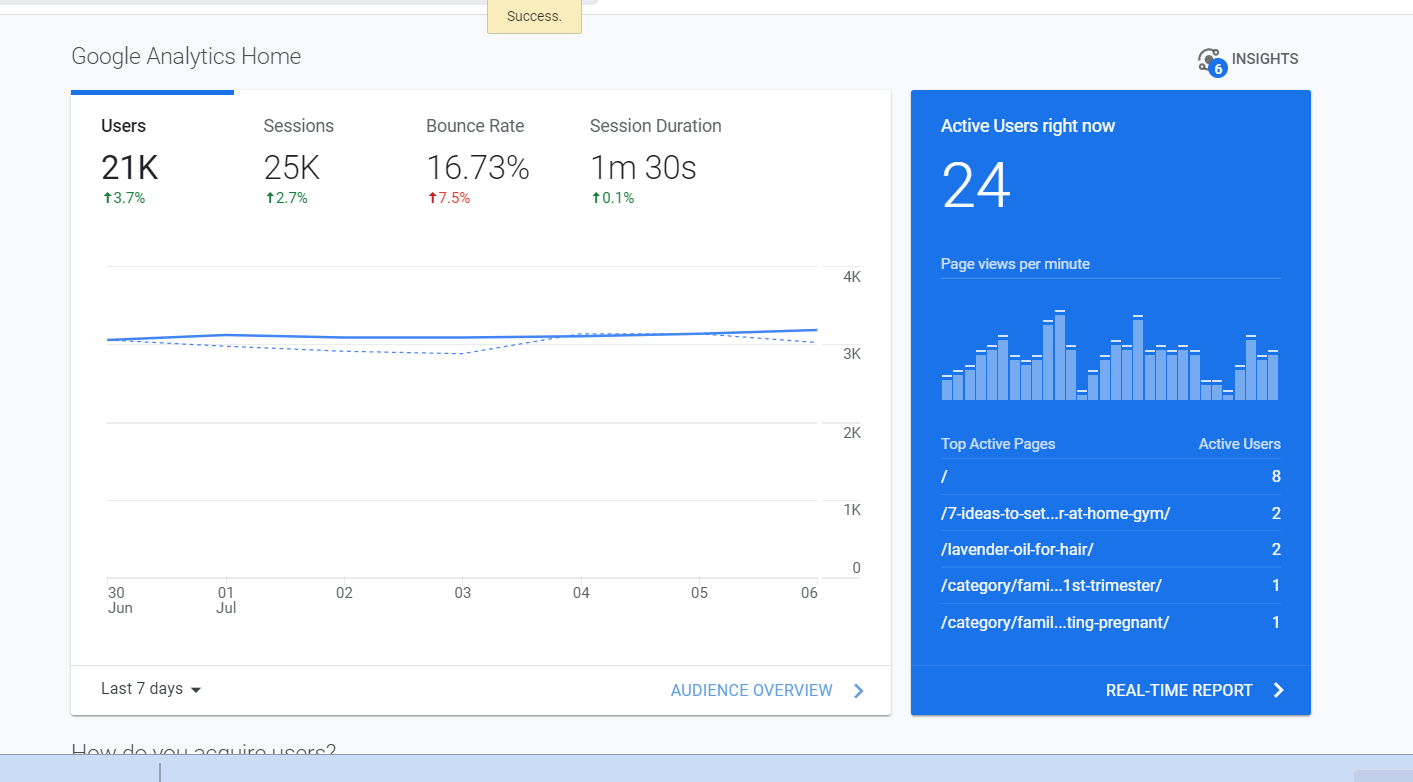Show the Session Duration metric
Viewport: 1413px width, 782px height.
[655, 126]
